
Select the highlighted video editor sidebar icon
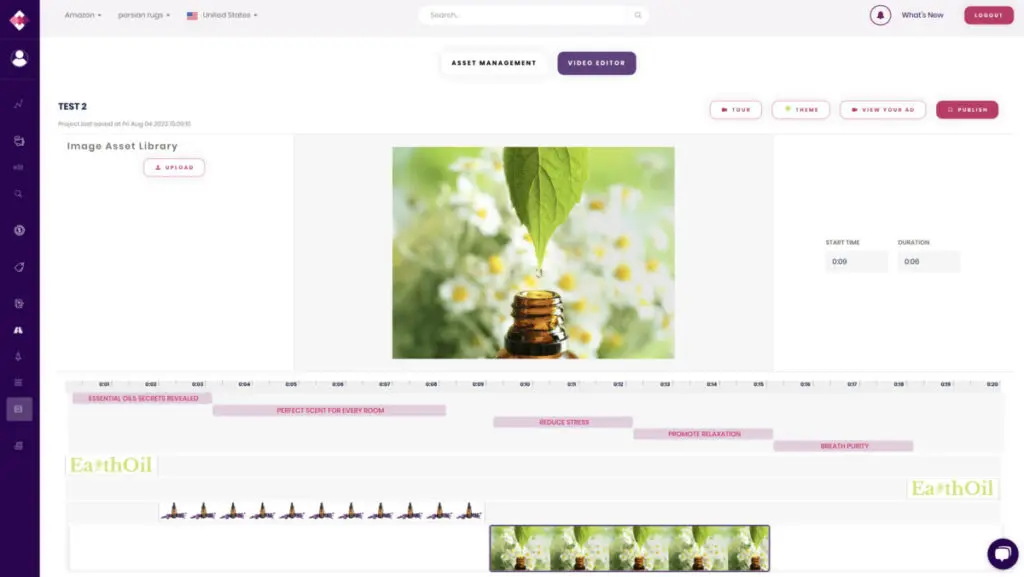pyautogui.click(x=19, y=409)
